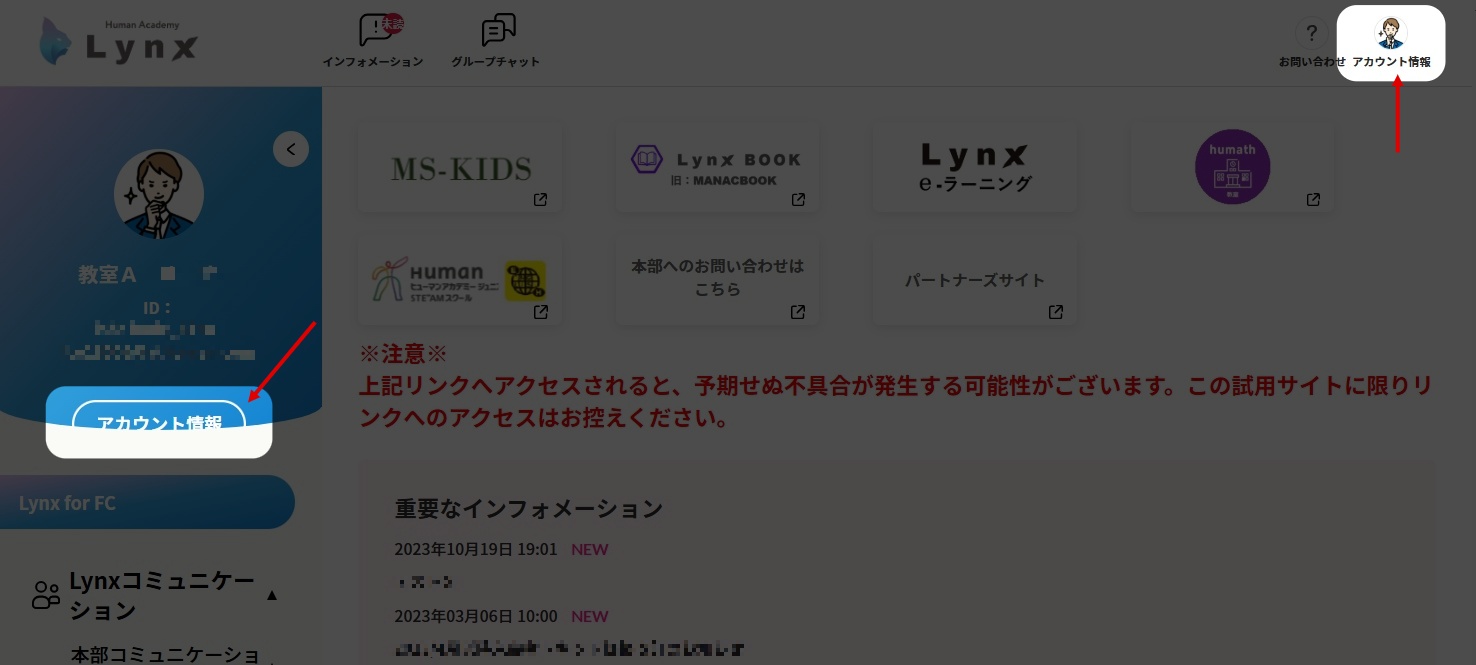
Task: Collapse the Lynxコミュニケーション menu section
Action: click(x=271, y=596)
